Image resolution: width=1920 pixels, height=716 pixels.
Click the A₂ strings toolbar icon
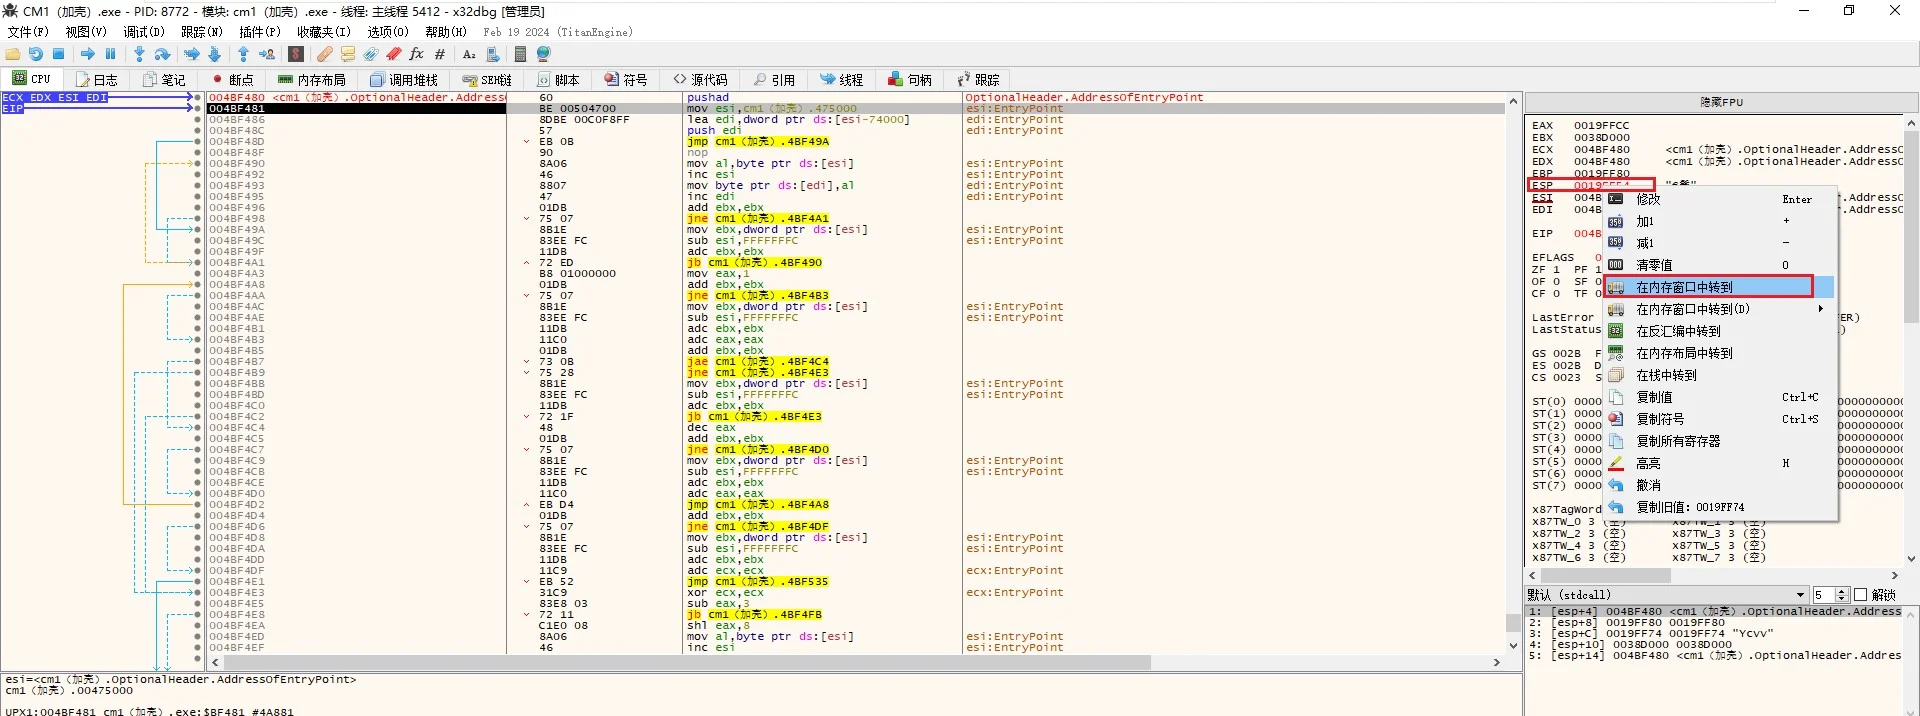(x=469, y=54)
